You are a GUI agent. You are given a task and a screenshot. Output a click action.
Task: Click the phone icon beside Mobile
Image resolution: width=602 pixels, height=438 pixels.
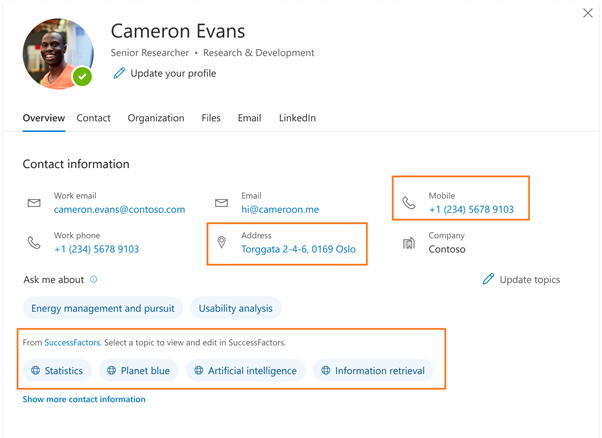pos(409,203)
